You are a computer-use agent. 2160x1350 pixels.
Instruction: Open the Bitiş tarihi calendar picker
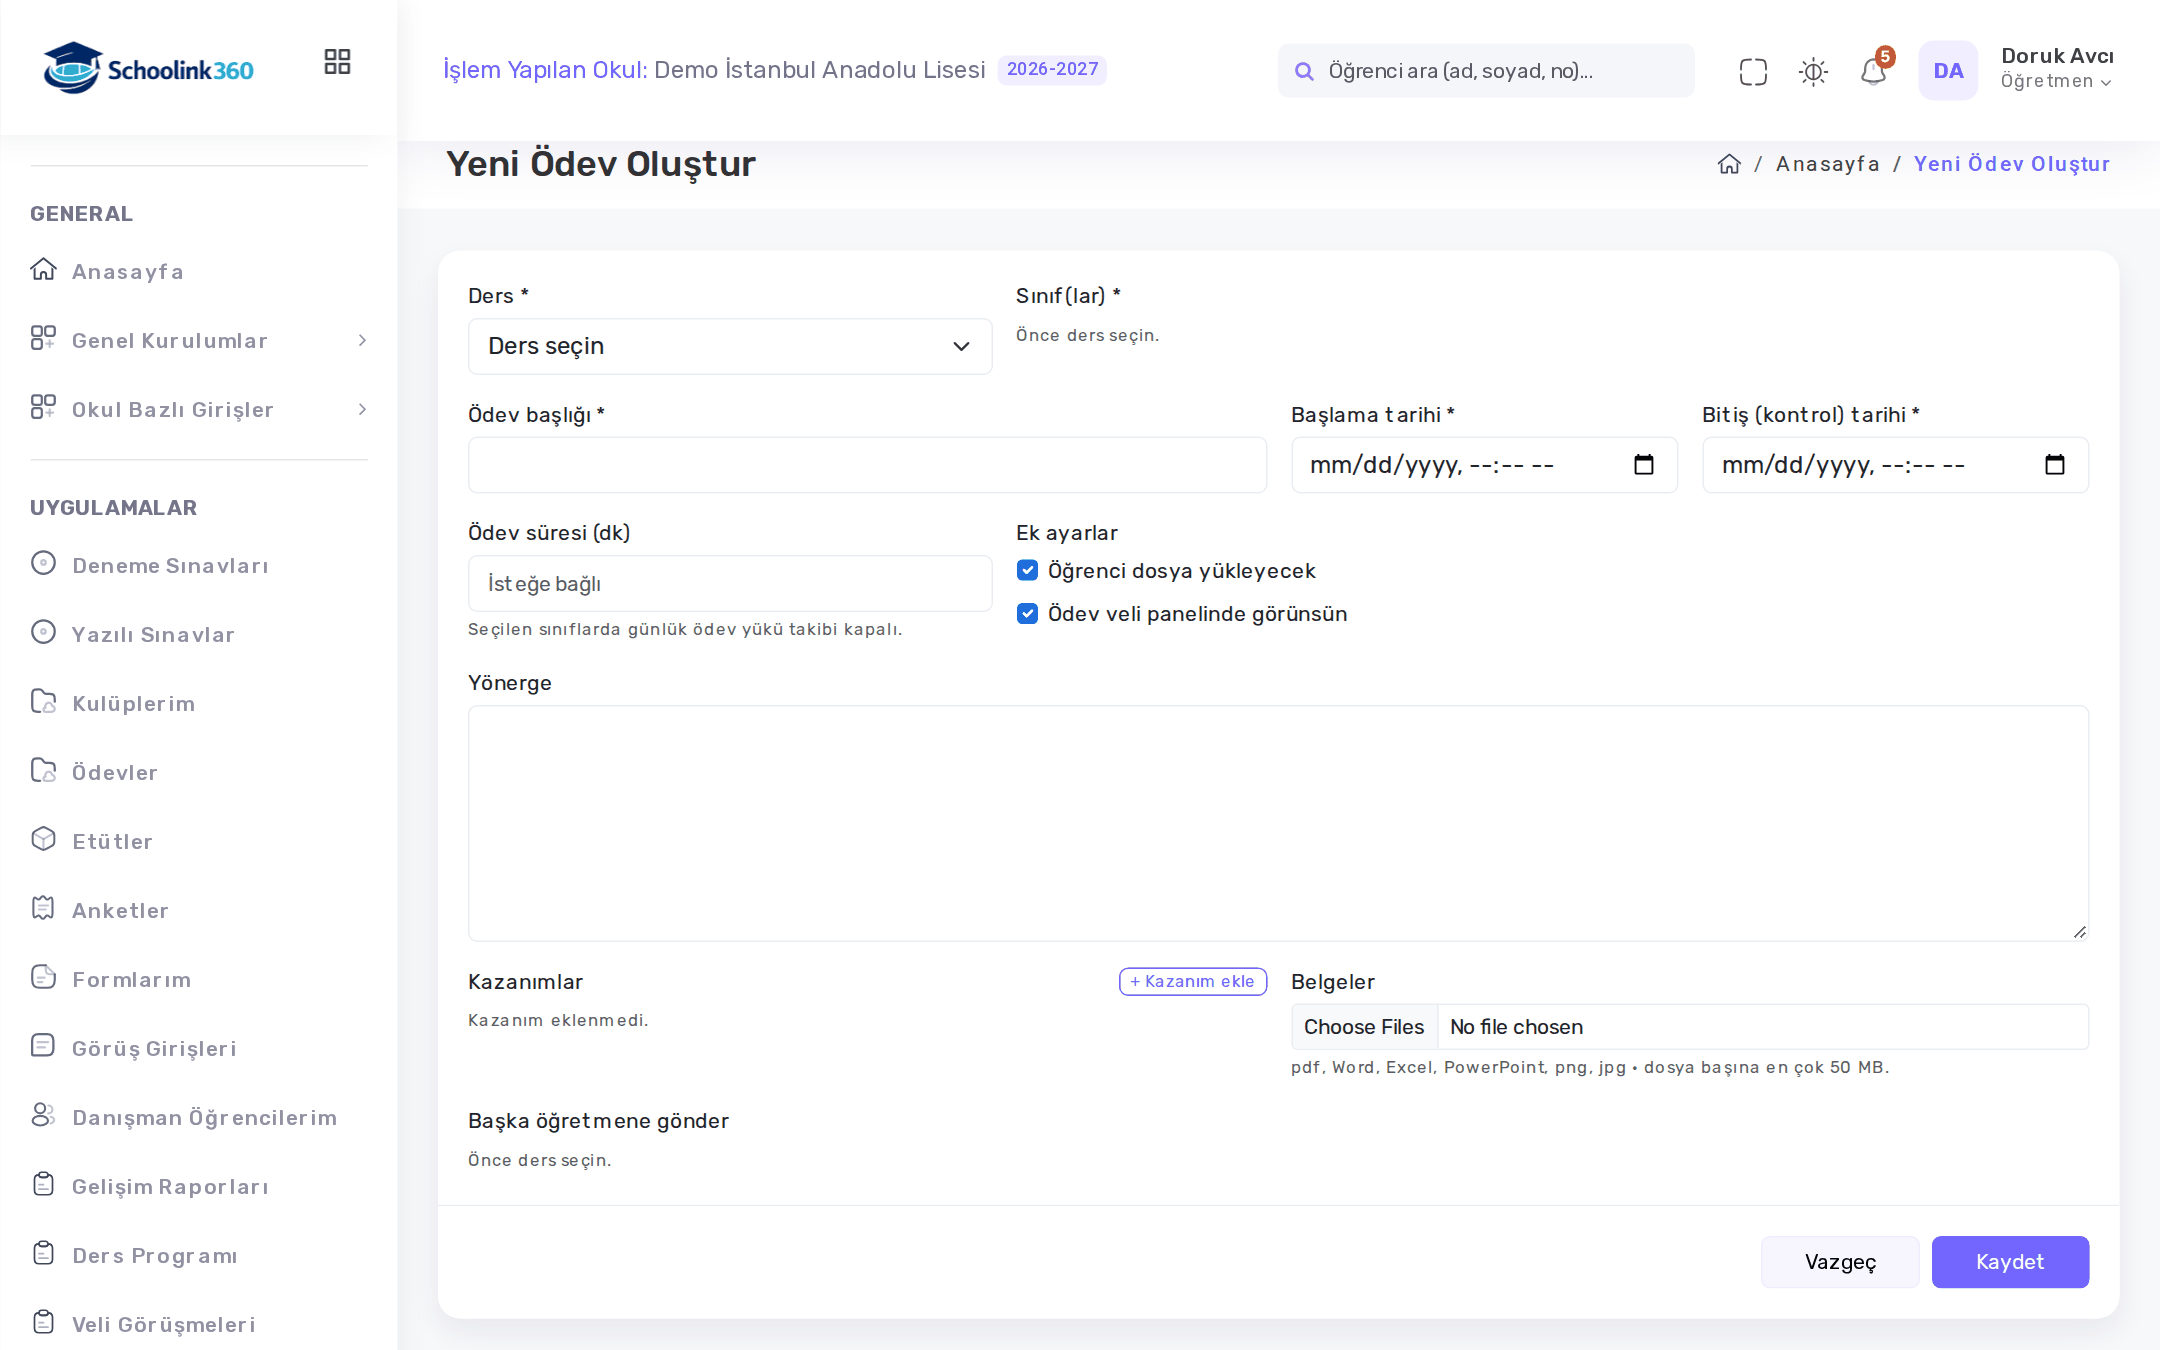pyautogui.click(x=2054, y=465)
